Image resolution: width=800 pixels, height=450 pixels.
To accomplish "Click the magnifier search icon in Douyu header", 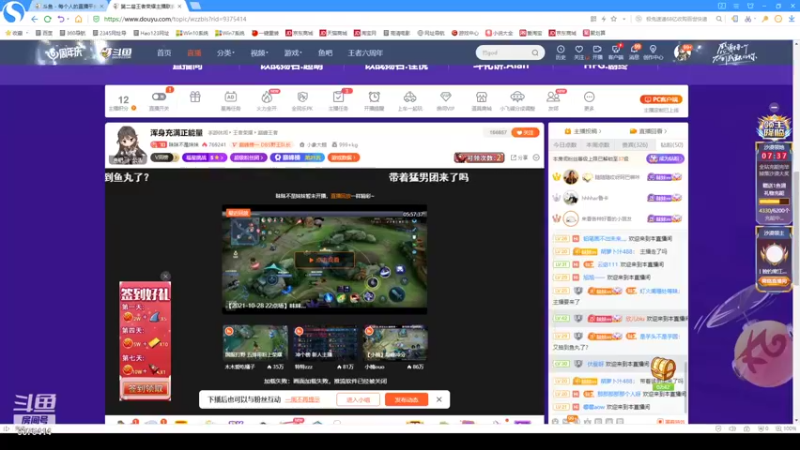I will point(535,53).
